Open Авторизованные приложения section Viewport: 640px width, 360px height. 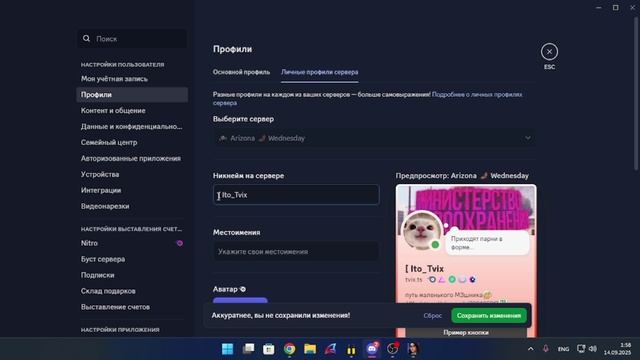pyautogui.click(x=132, y=158)
